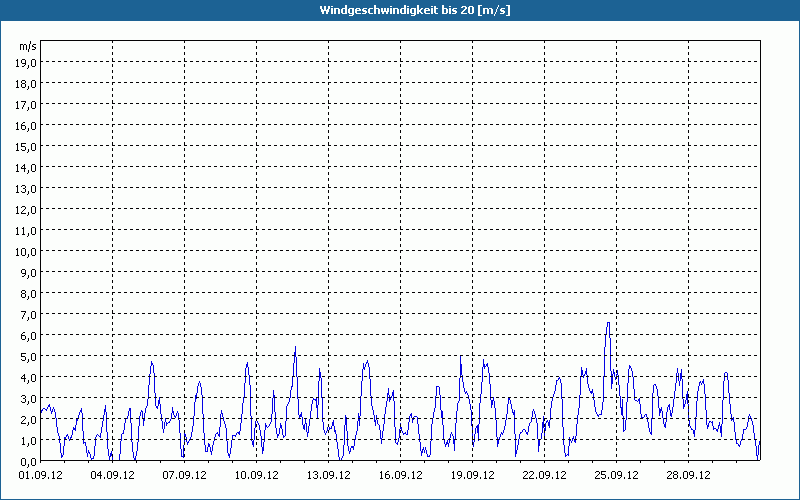Select the 0,0 y-axis value
This screenshot has height=500, width=800.
click(x=28, y=462)
